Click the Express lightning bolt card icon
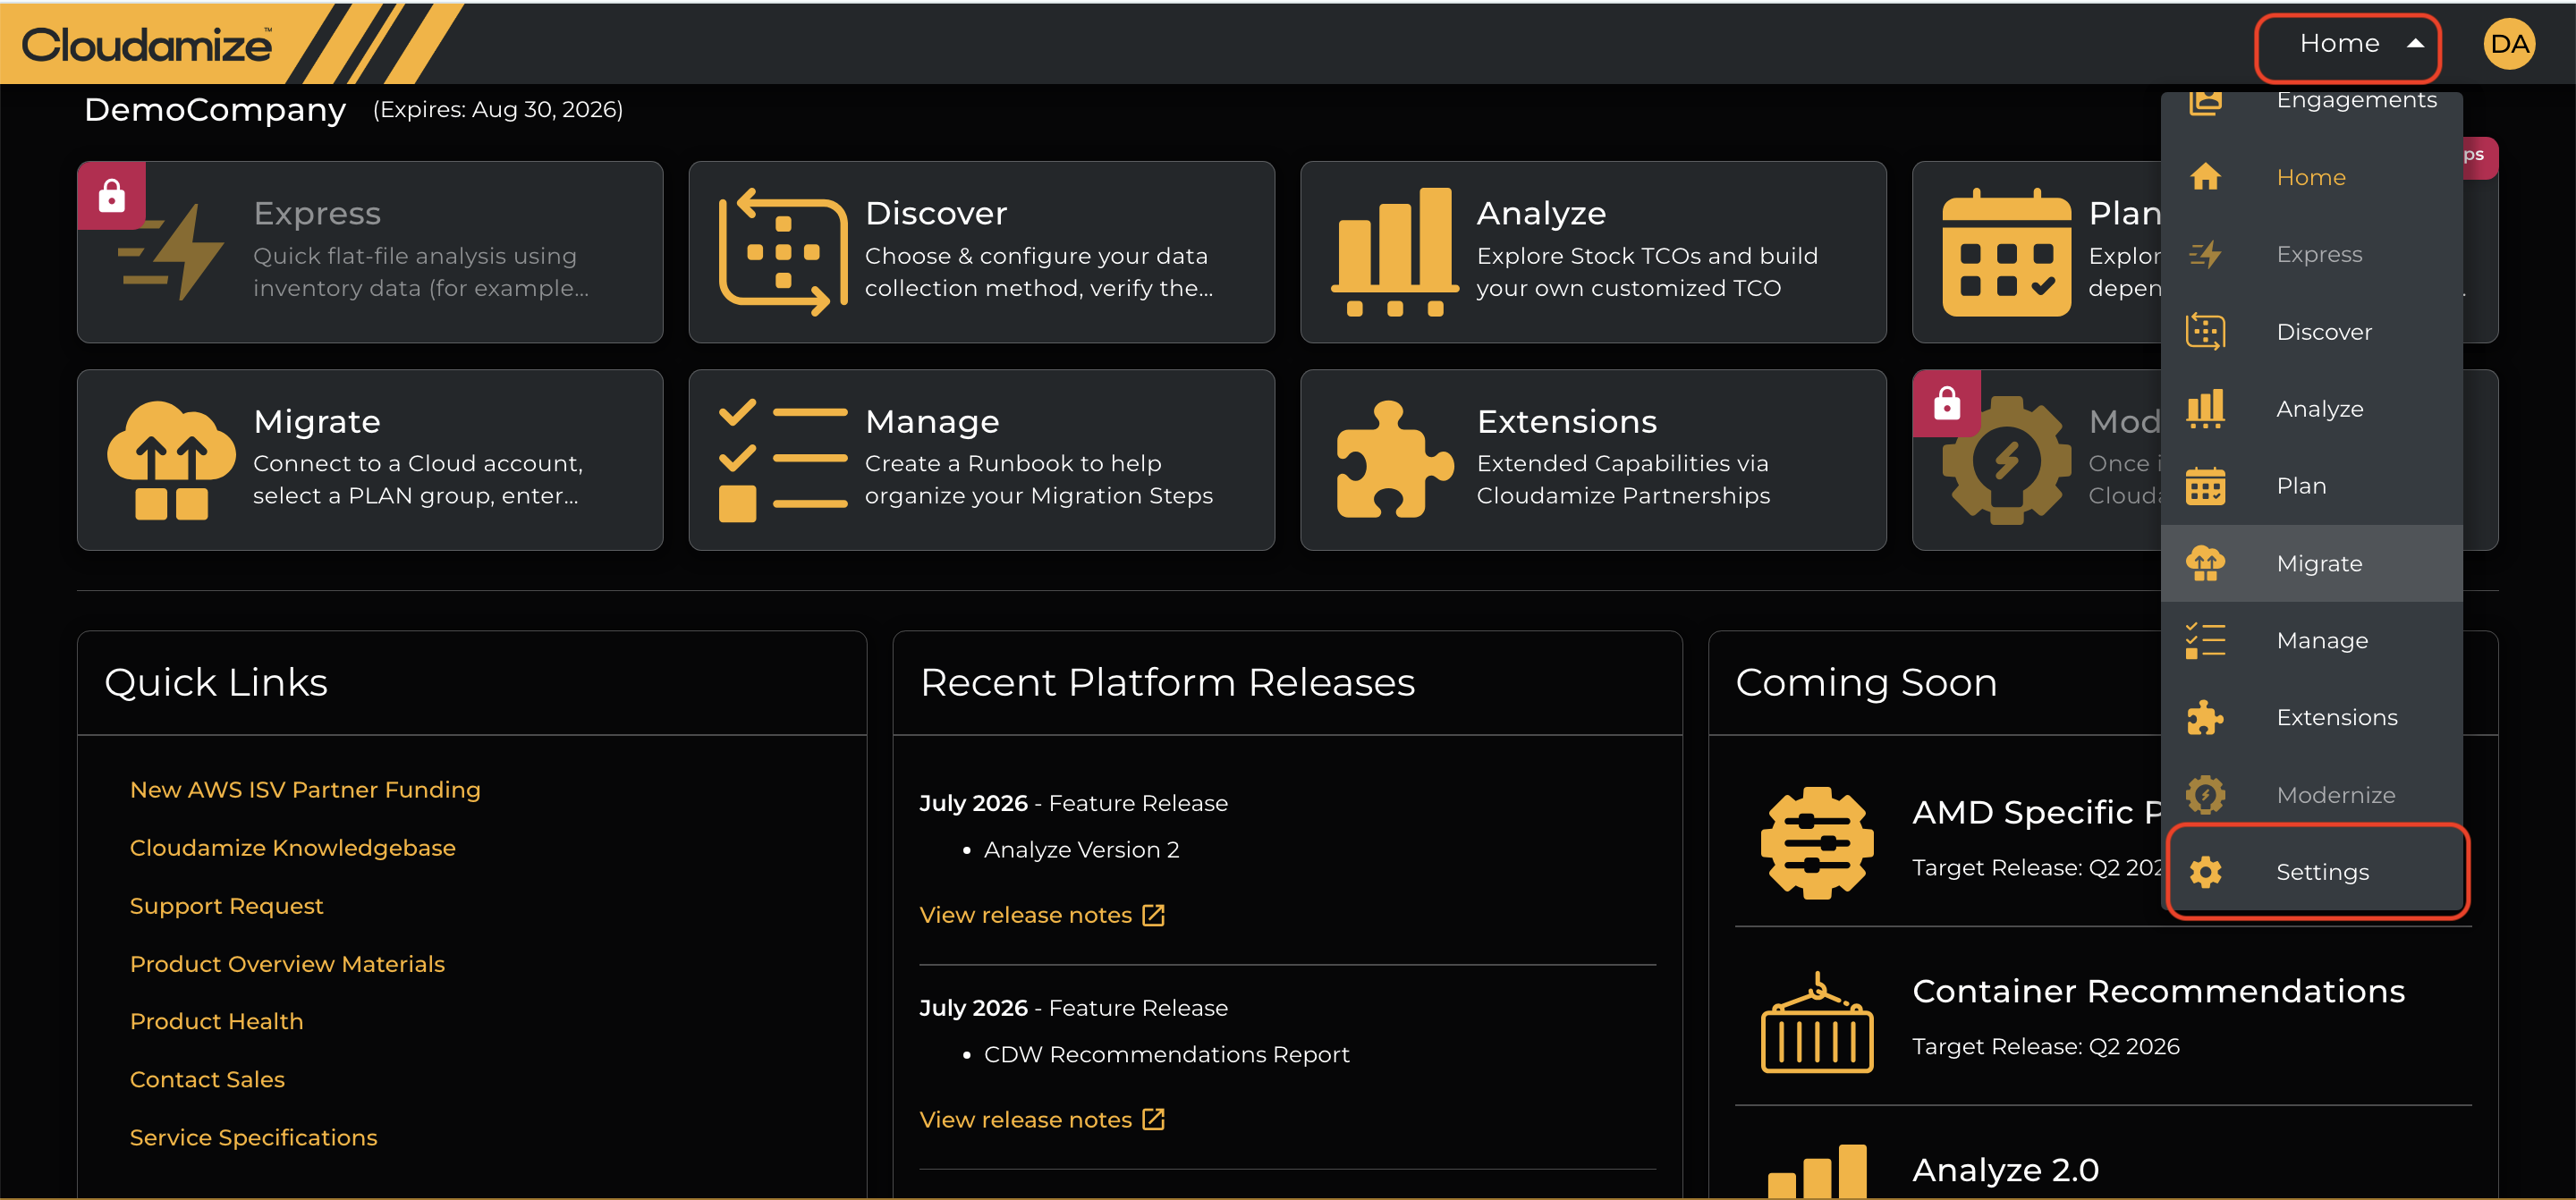 pyautogui.click(x=171, y=252)
